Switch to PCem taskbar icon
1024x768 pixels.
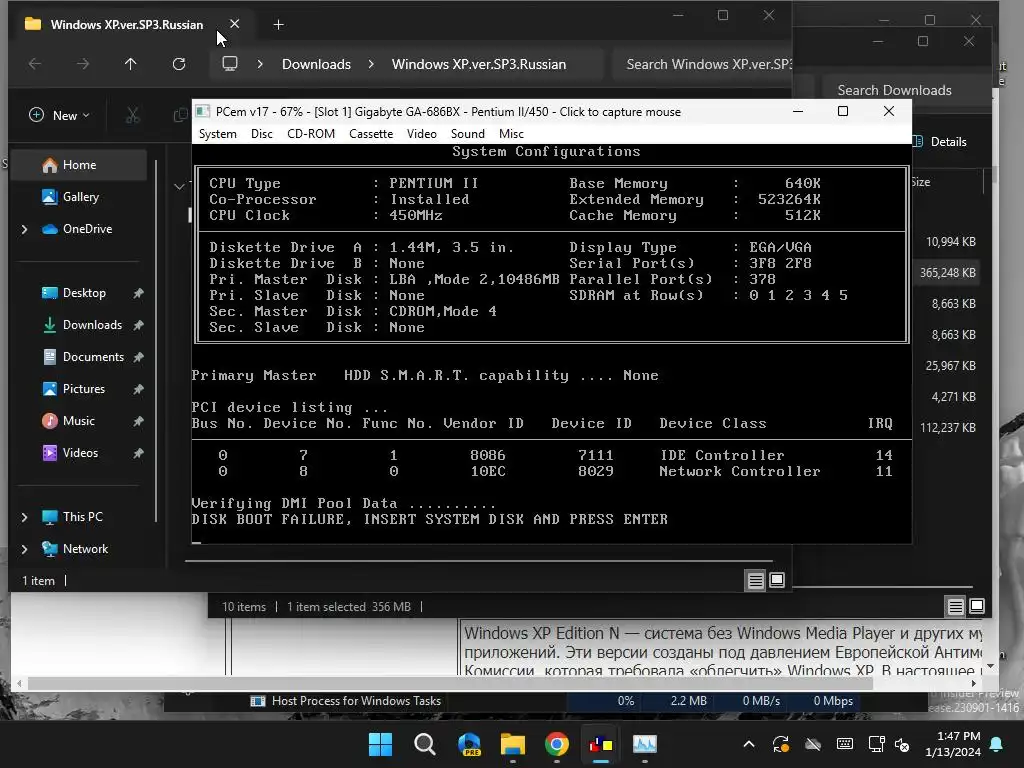[x=601, y=744]
